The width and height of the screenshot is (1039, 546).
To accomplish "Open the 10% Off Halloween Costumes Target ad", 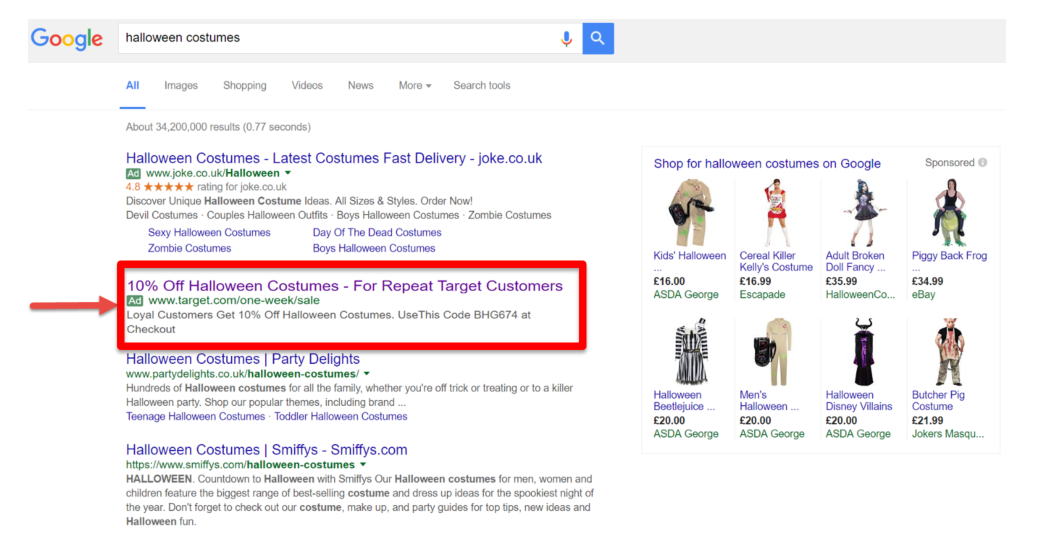I will (345, 286).
